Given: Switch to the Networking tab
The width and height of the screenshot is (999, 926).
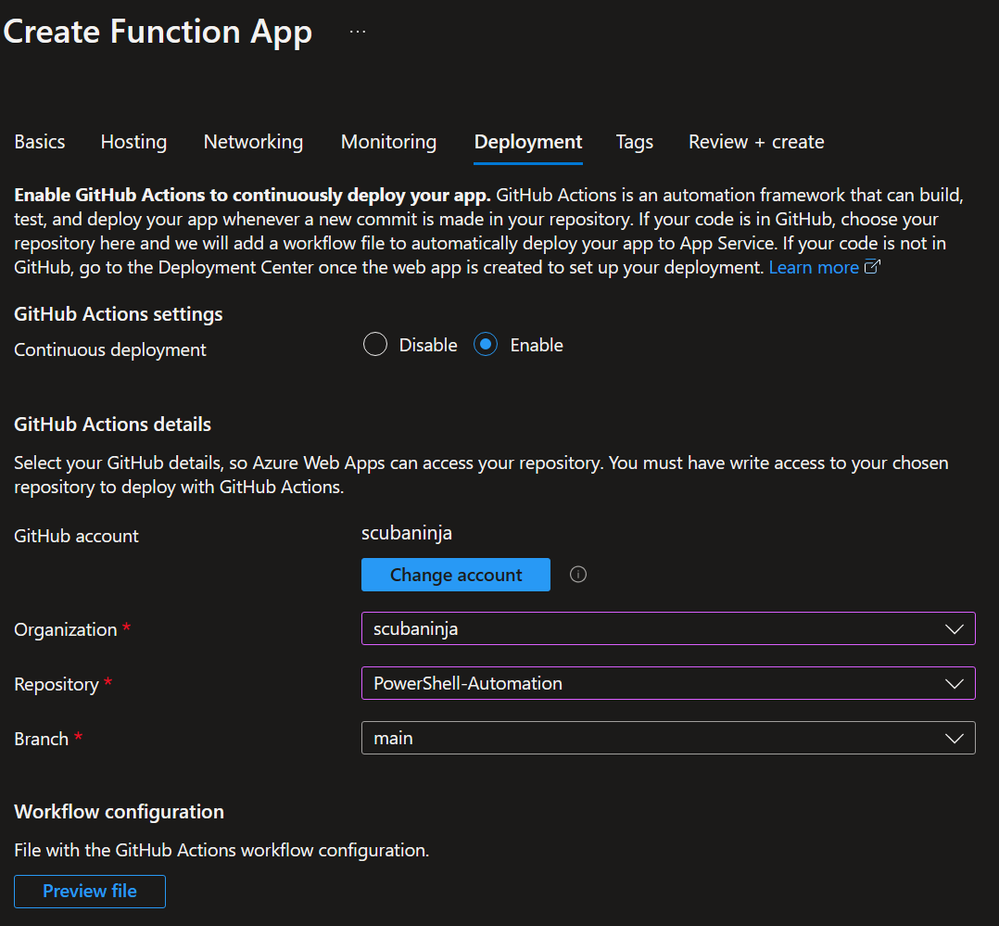Looking at the screenshot, I should tap(254, 141).
